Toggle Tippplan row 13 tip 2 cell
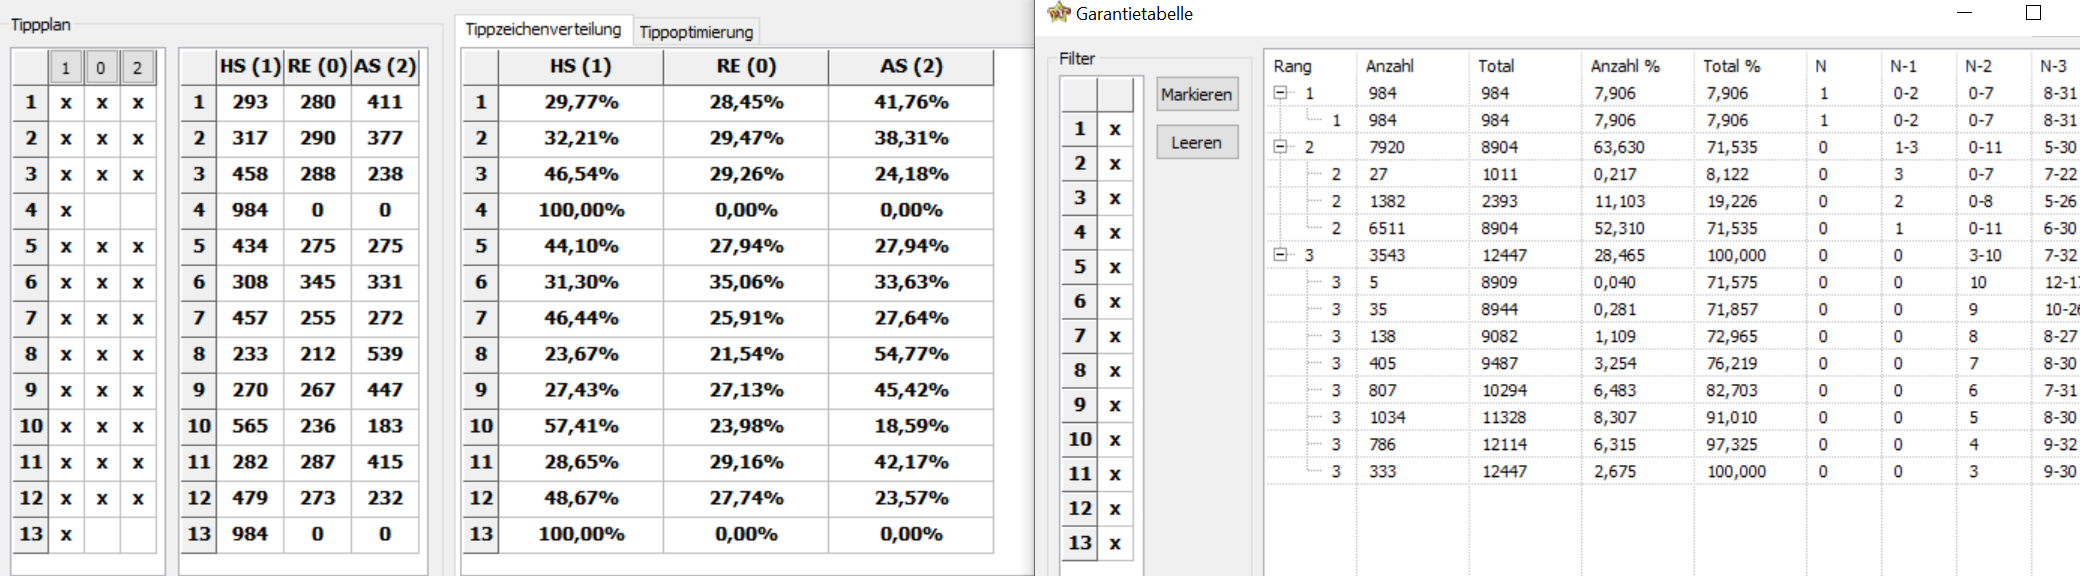This screenshot has height=576, width=2080. point(138,534)
